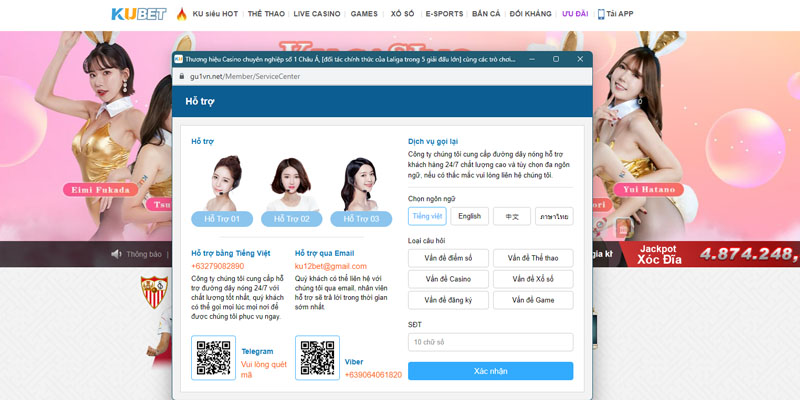Click the Vui lòng quét mã text
Screen dimensions: 800x400
(x=264, y=370)
